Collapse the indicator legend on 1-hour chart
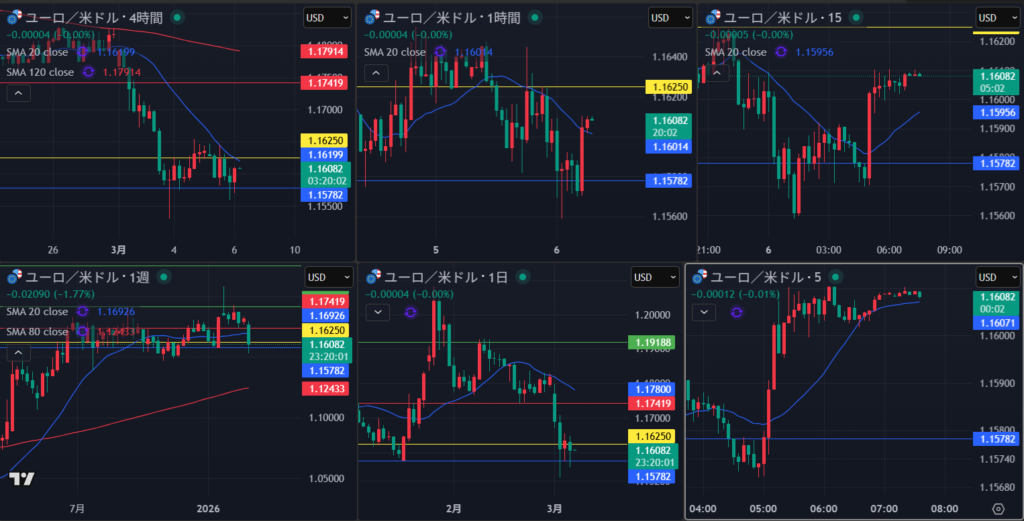The width and height of the screenshot is (1024, 521). coord(375,73)
